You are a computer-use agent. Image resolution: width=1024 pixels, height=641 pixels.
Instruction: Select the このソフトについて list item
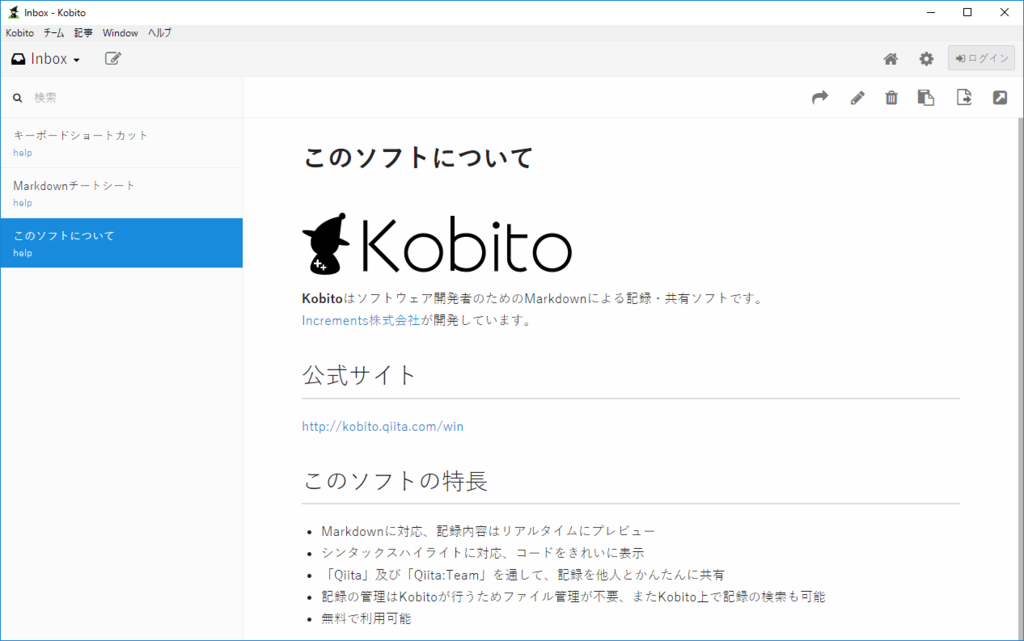[121, 243]
